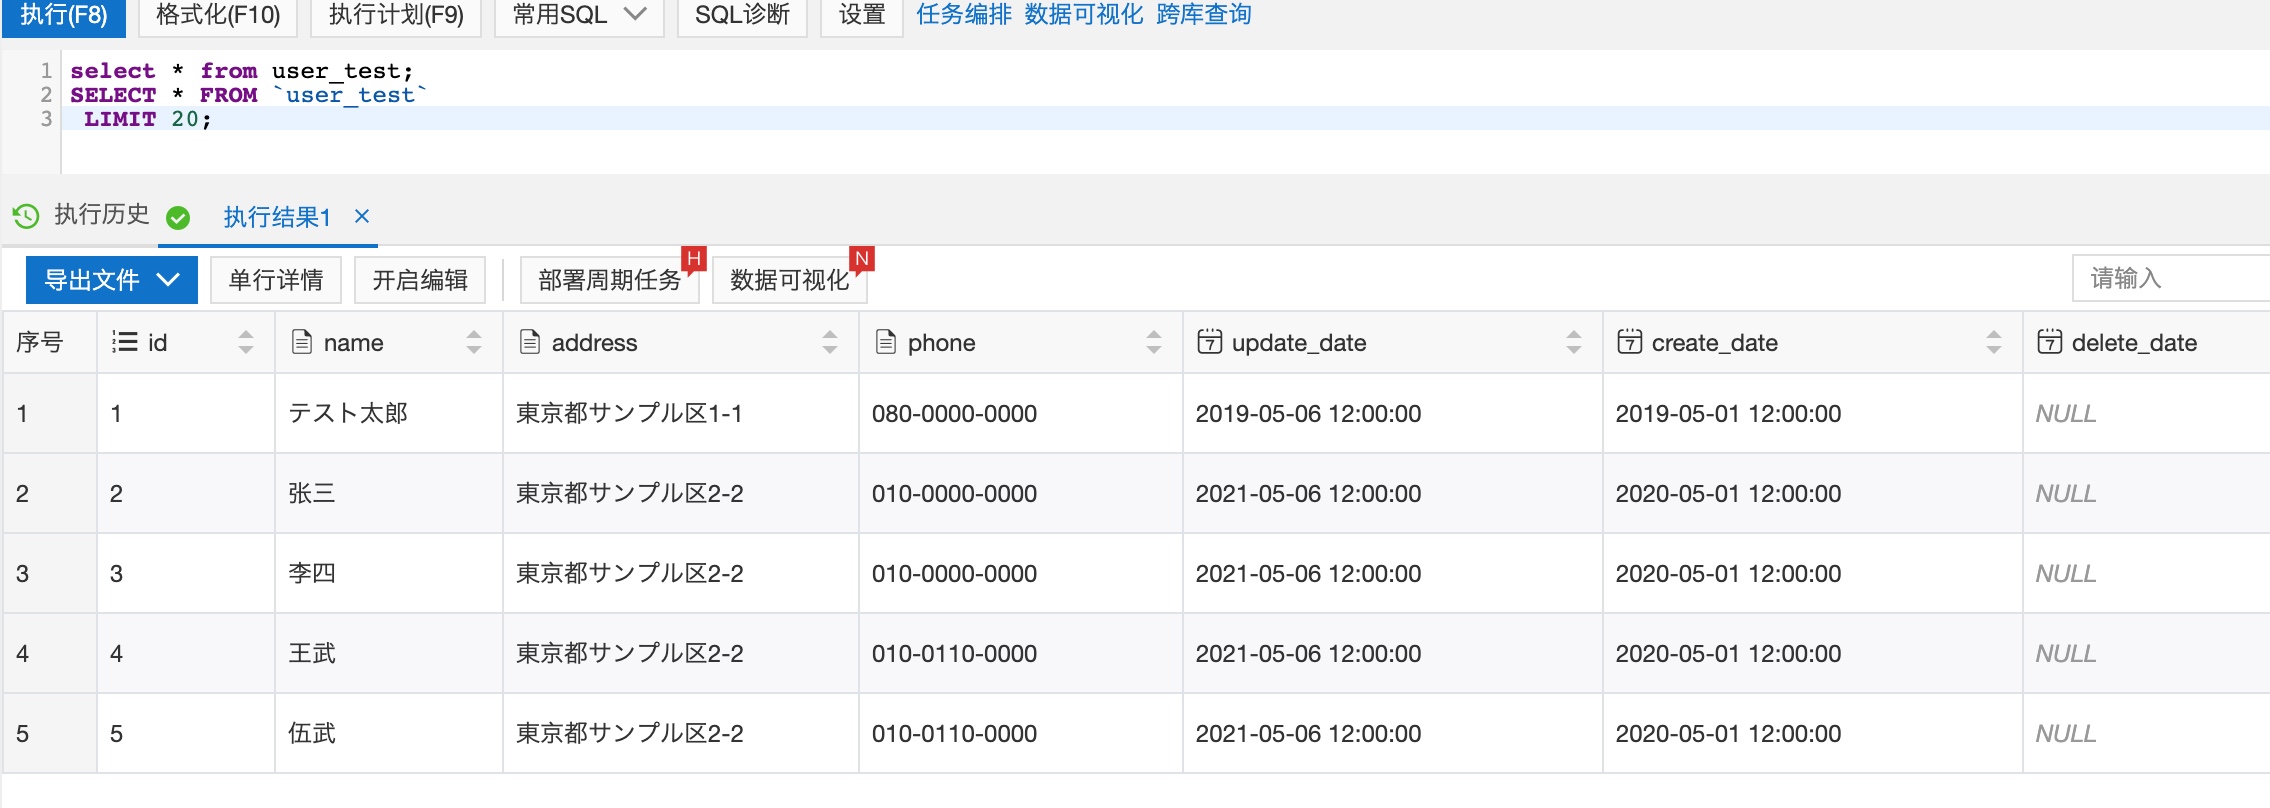Image resolution: width=2270 pixels, height=808 pixels.
Task: Click line 3 of the SQL editor
Action: coord(1165,119)
